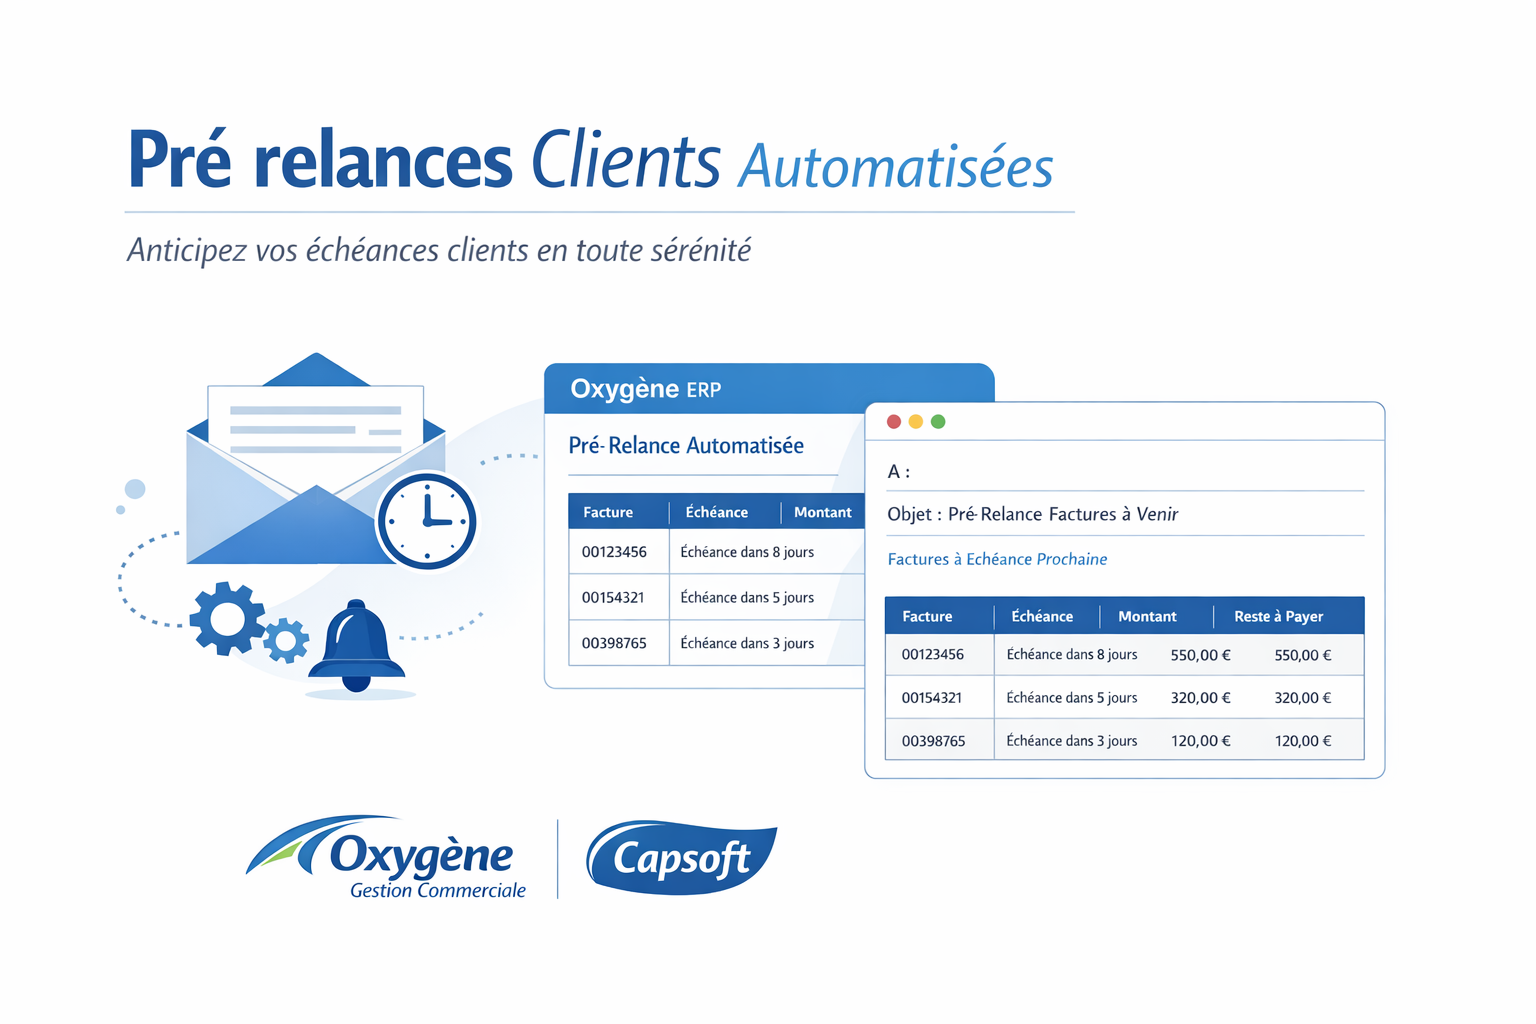Click the Capsoft logo
This screenshot has width=1536, height=1024.
682,857
